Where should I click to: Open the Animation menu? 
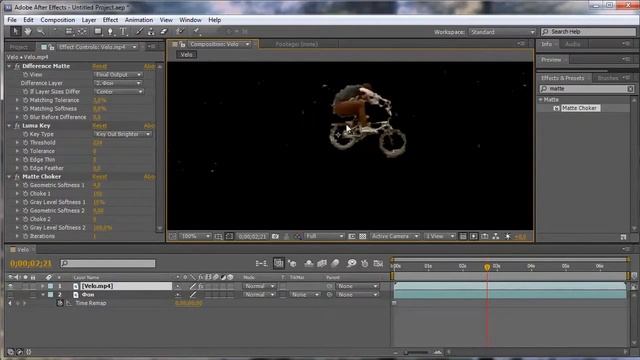(139, 20)
